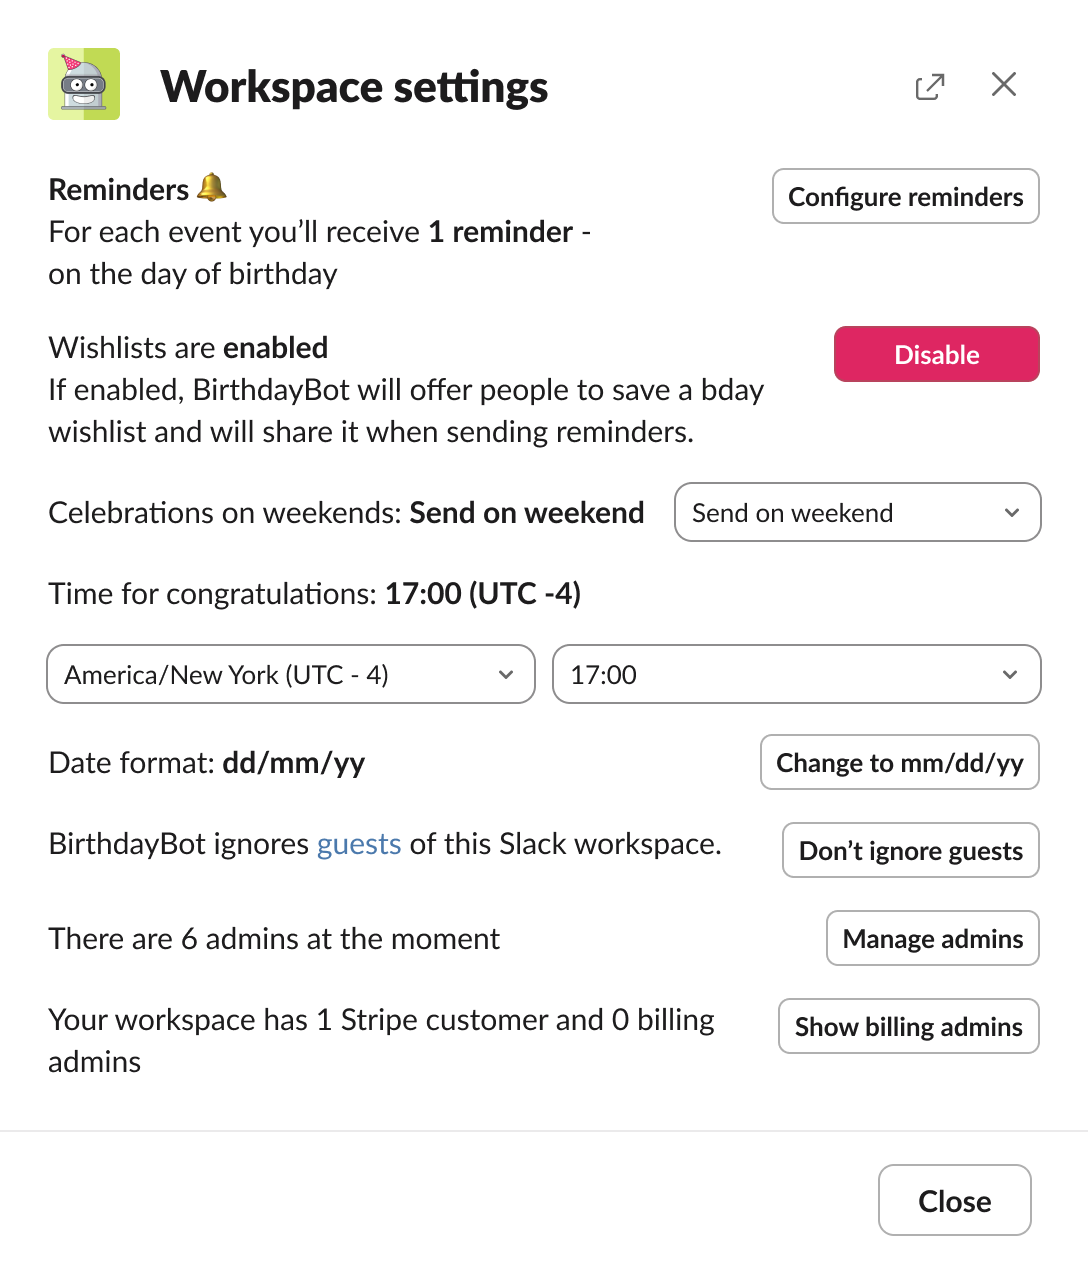Stop ignoring guests in this workspace
Screen dimensions: 1088x1284
point(910,850)
